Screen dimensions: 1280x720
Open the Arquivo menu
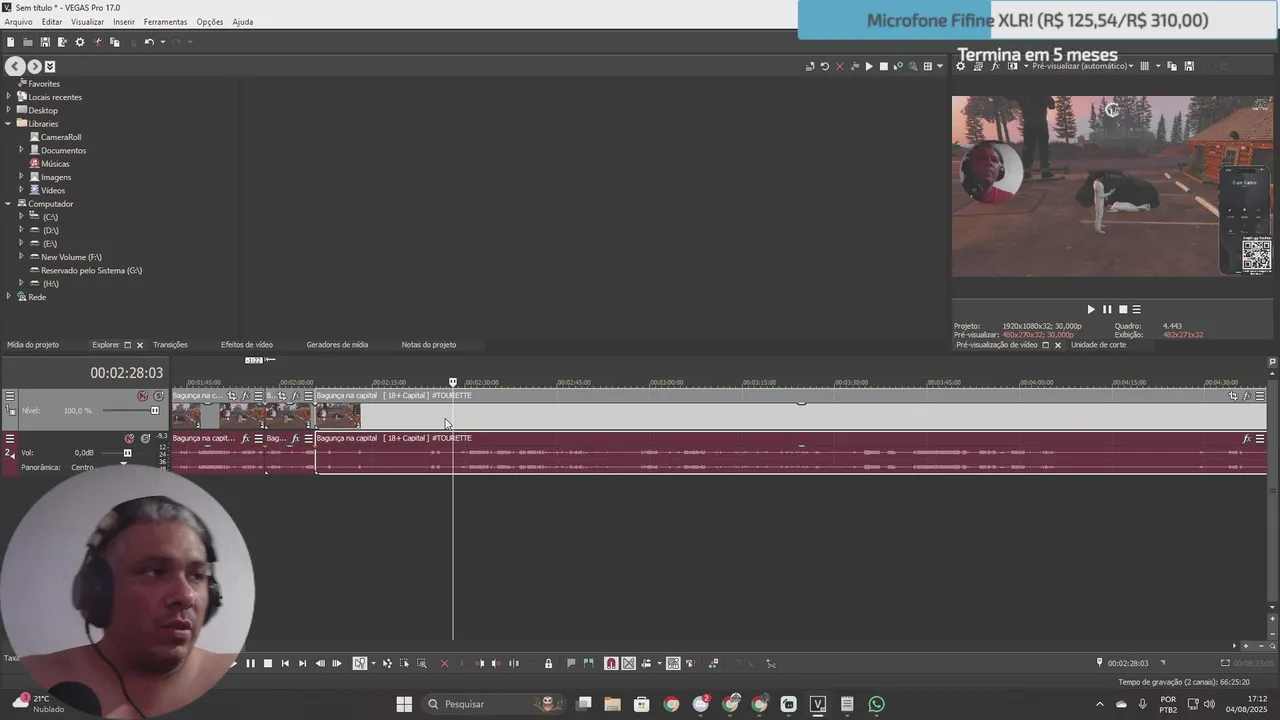click(18, 22)
